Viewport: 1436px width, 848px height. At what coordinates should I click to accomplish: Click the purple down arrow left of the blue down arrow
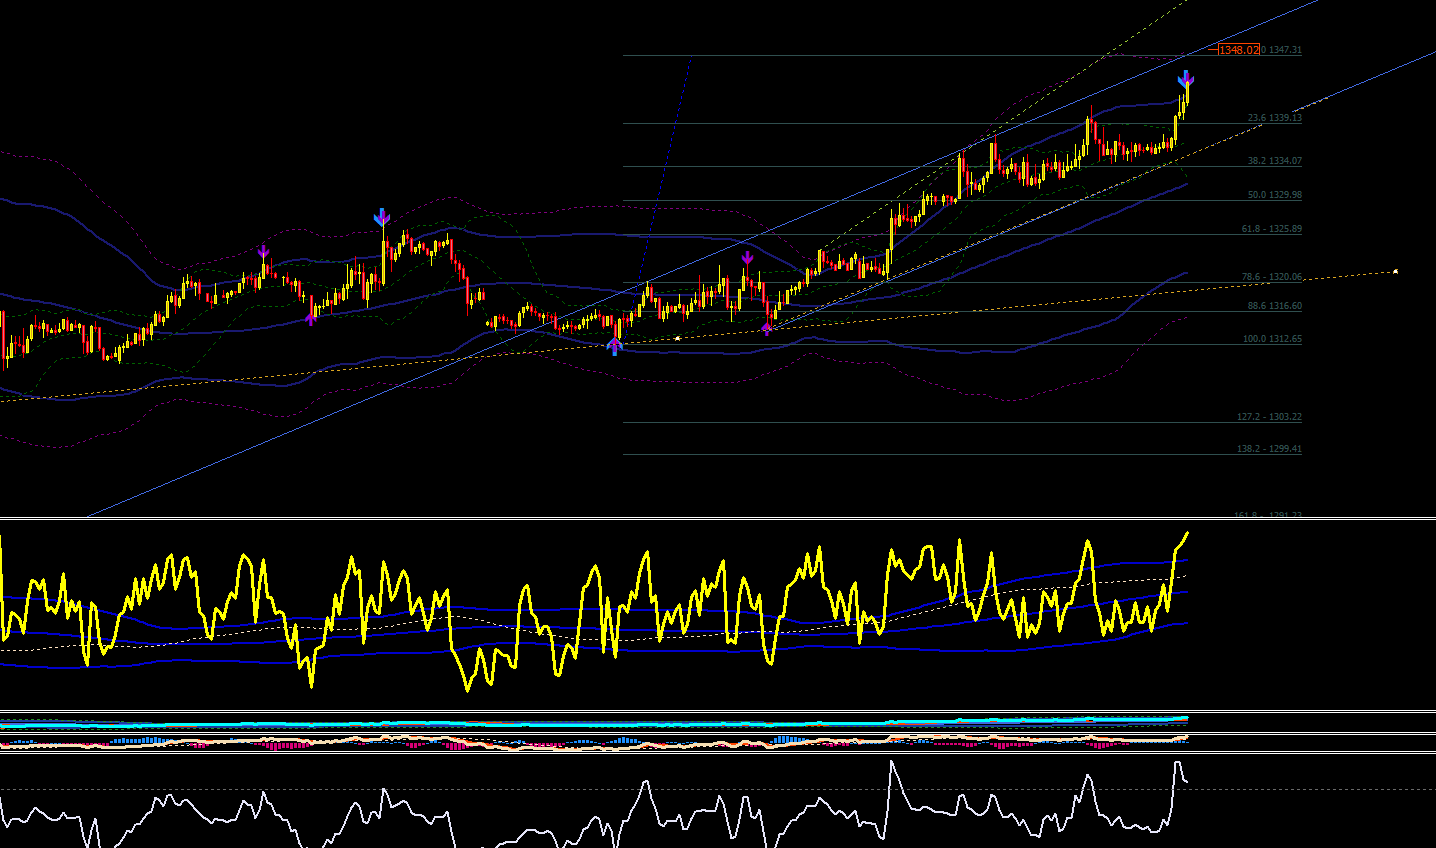pyautogui.click(x=263, y=252)
